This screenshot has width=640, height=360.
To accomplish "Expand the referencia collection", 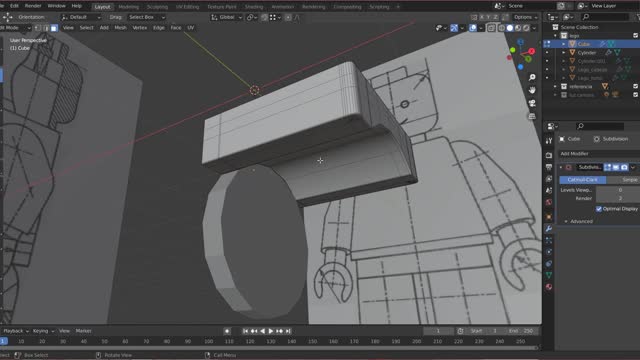I will coord(555,87).
